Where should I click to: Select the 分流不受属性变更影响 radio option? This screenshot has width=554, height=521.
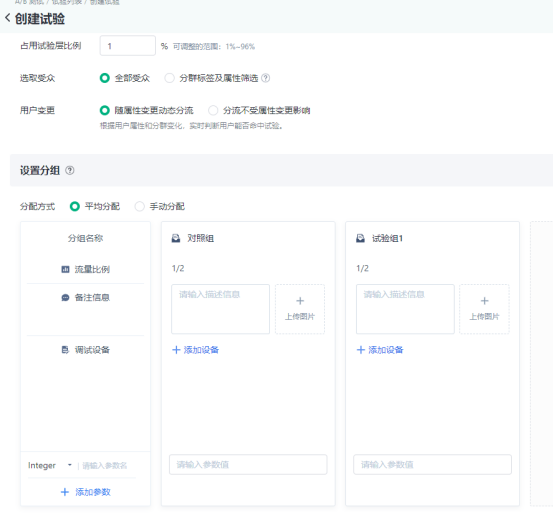(x=213, y=111)
